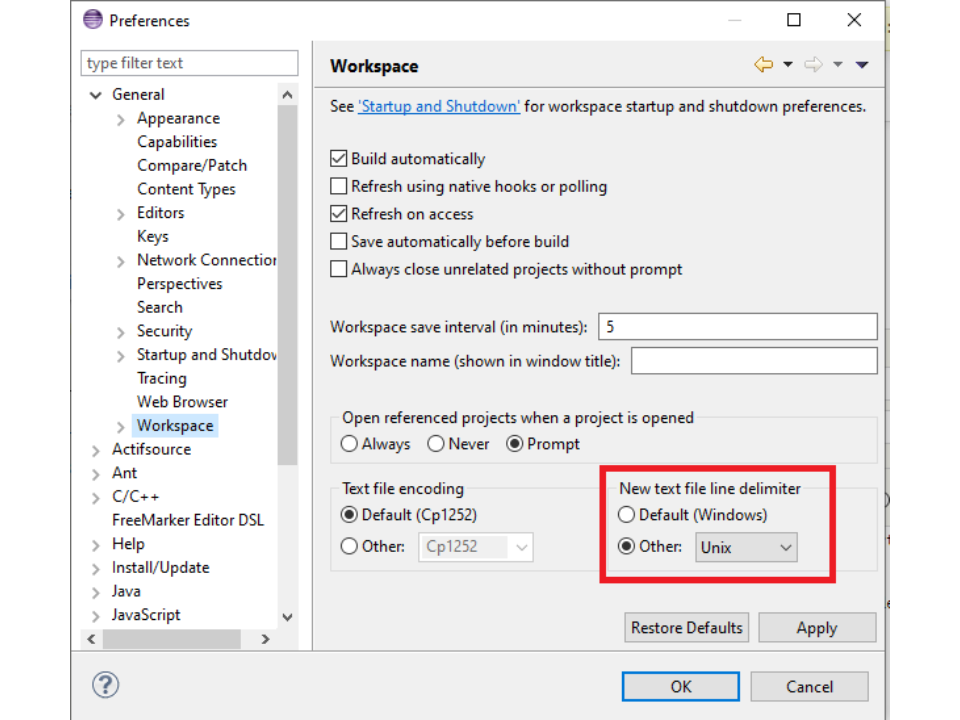
Task: Open the view menu triangle icon
Action: pos(862,65)
